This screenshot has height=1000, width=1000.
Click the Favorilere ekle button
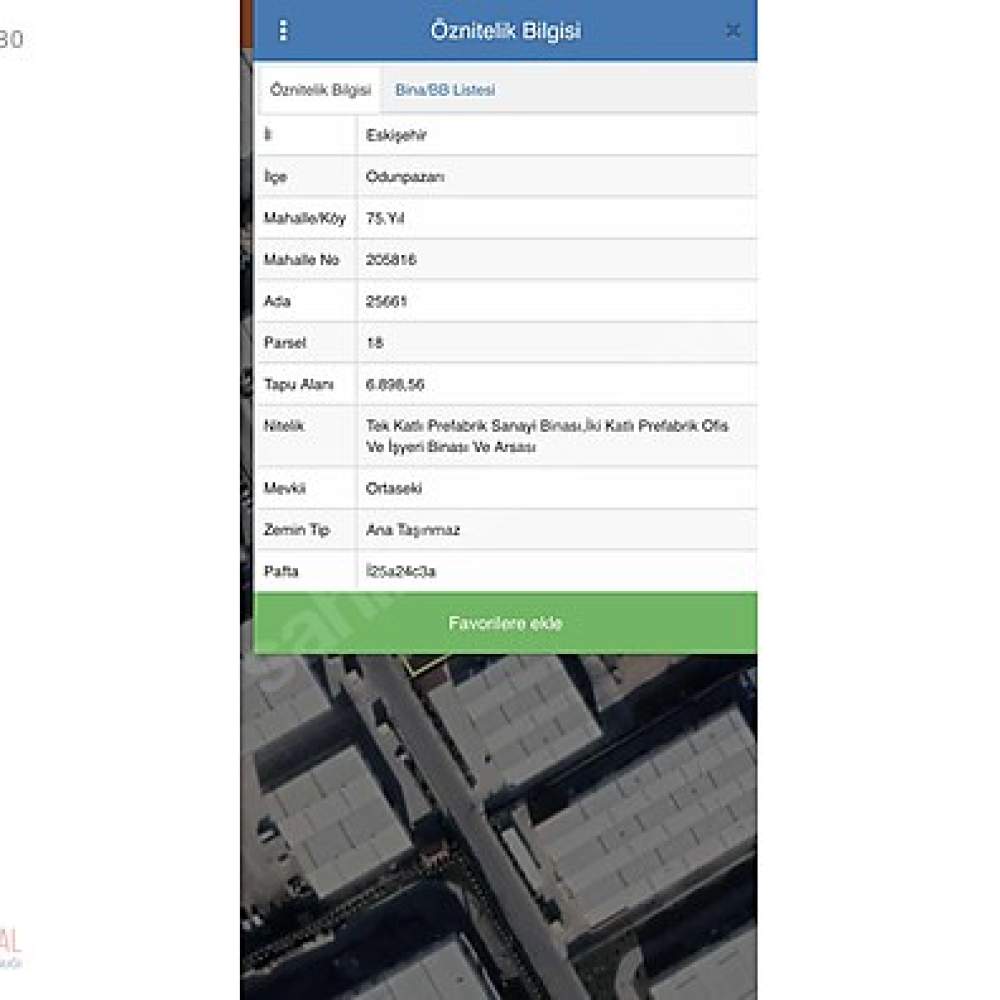coord(505,623)
